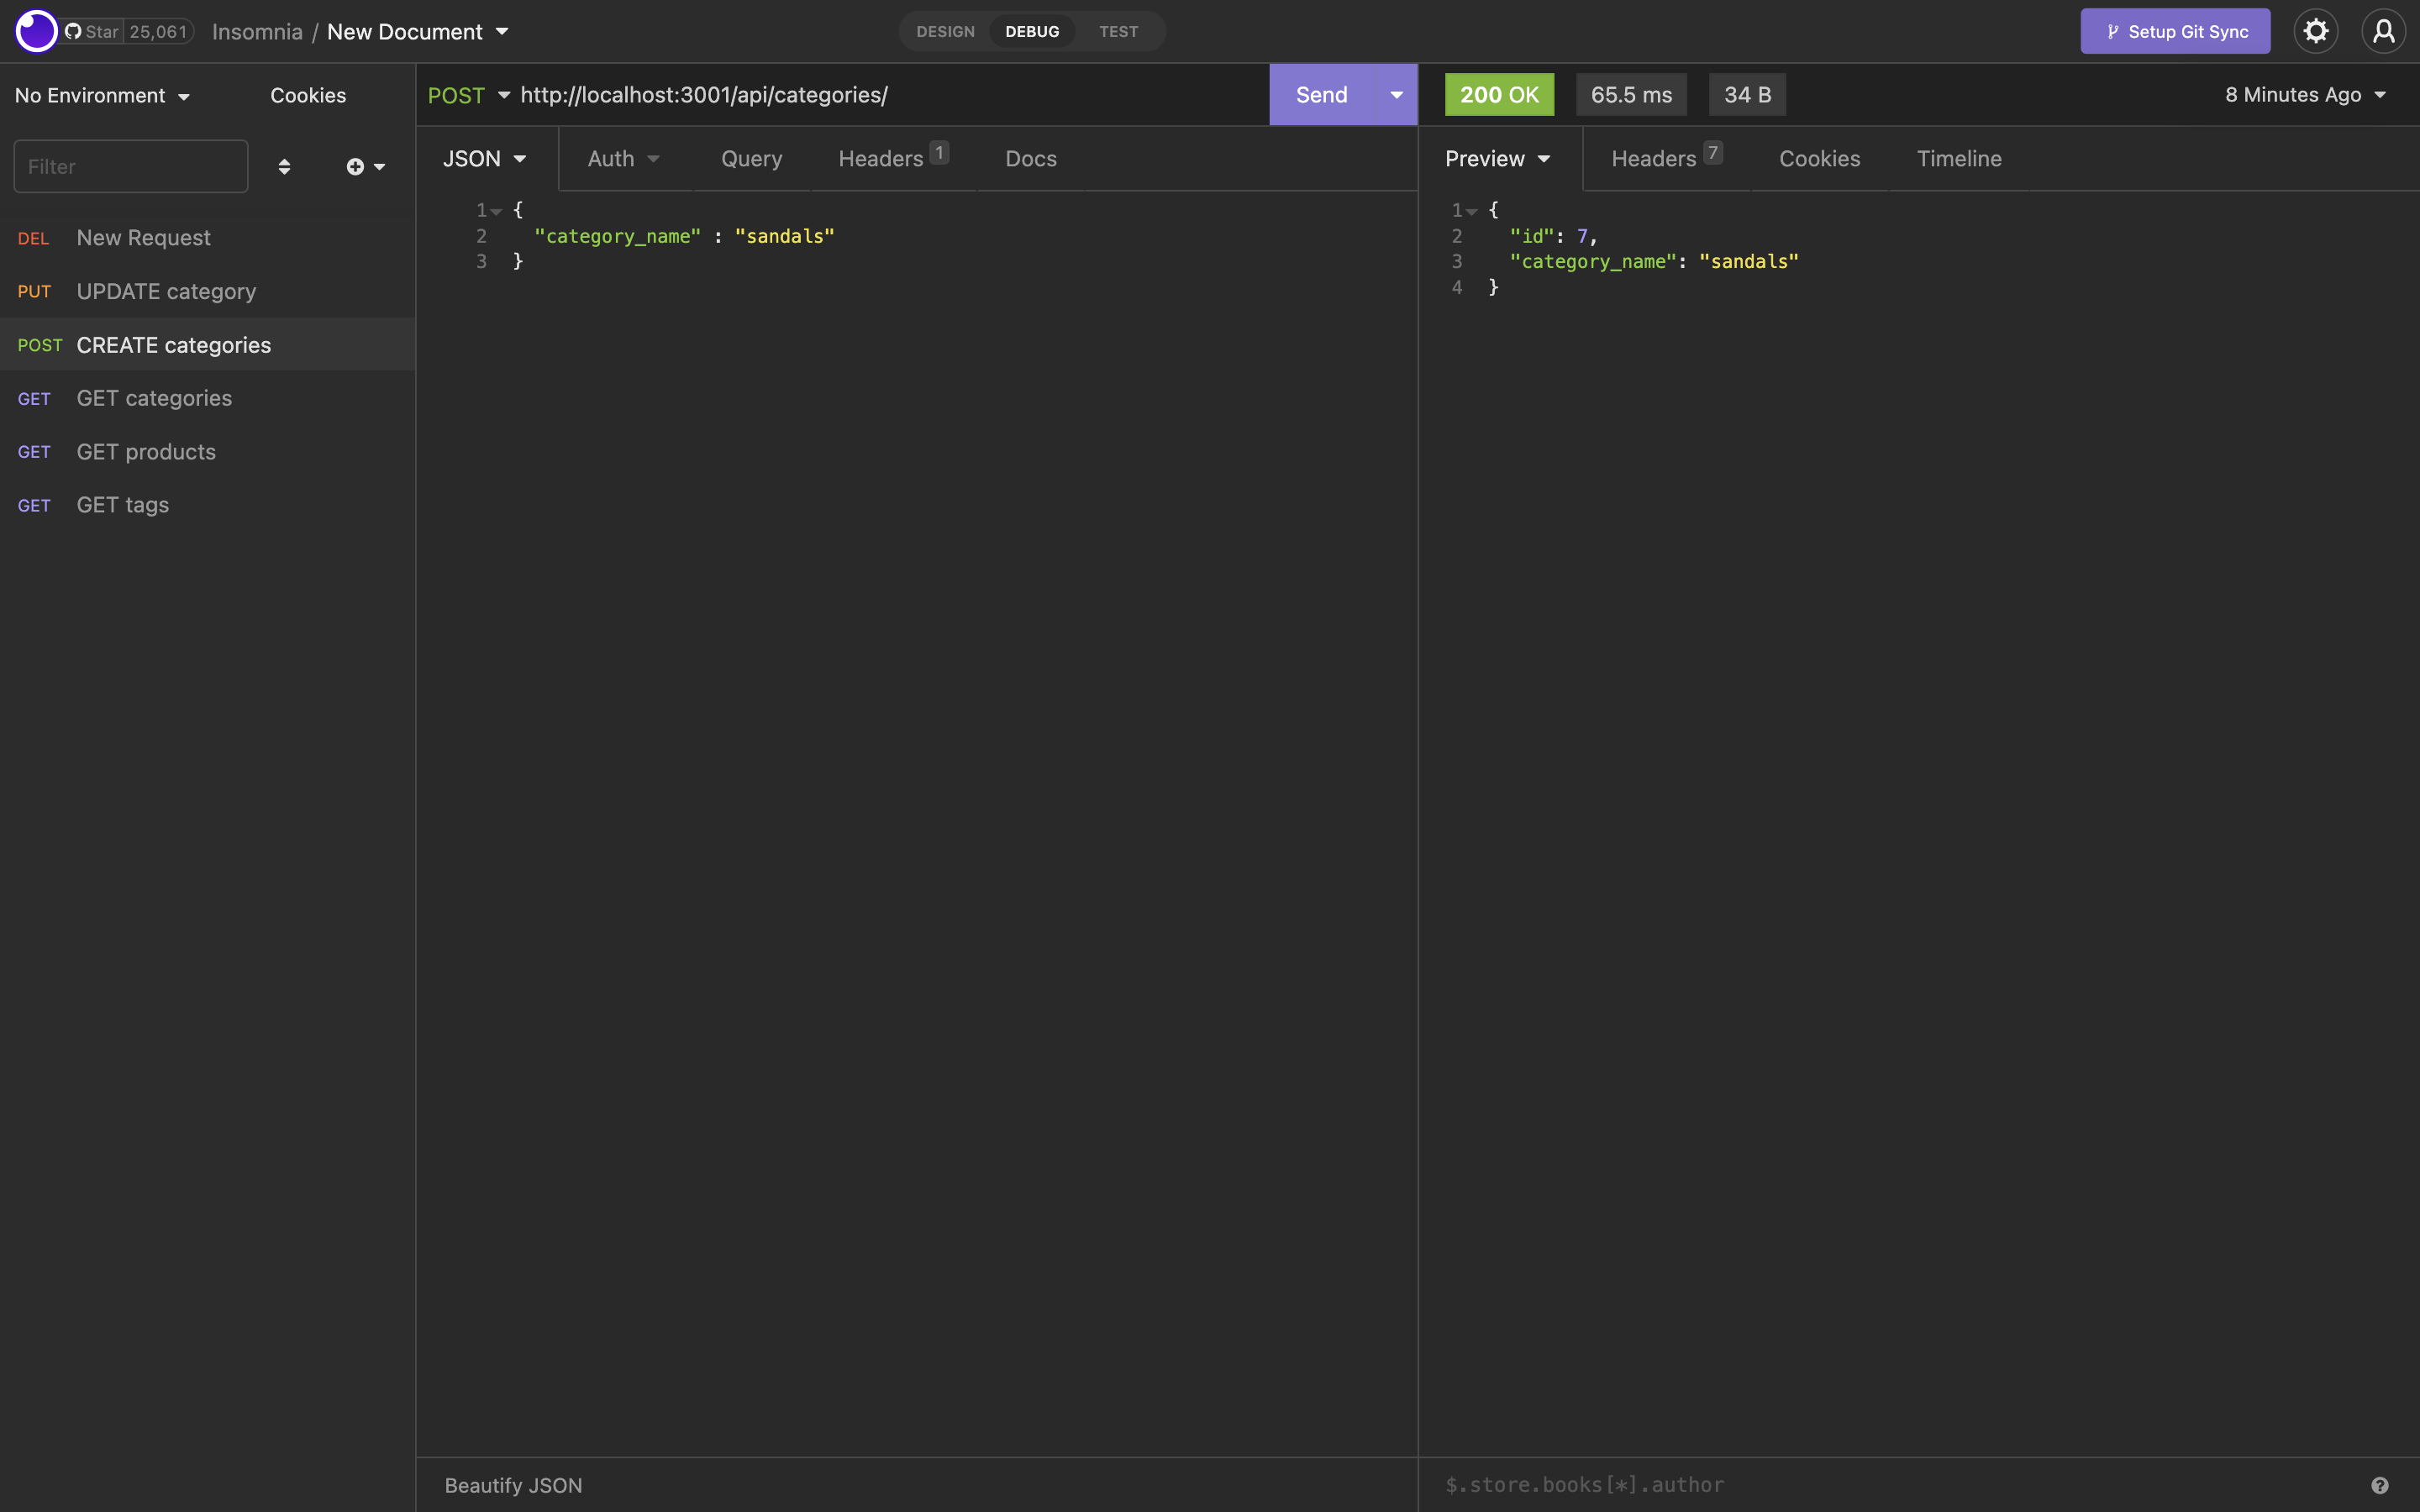Click the JSONPath filter help icon
The height and width of the screenshot is (1512, 2420).
[2379, 1485]
